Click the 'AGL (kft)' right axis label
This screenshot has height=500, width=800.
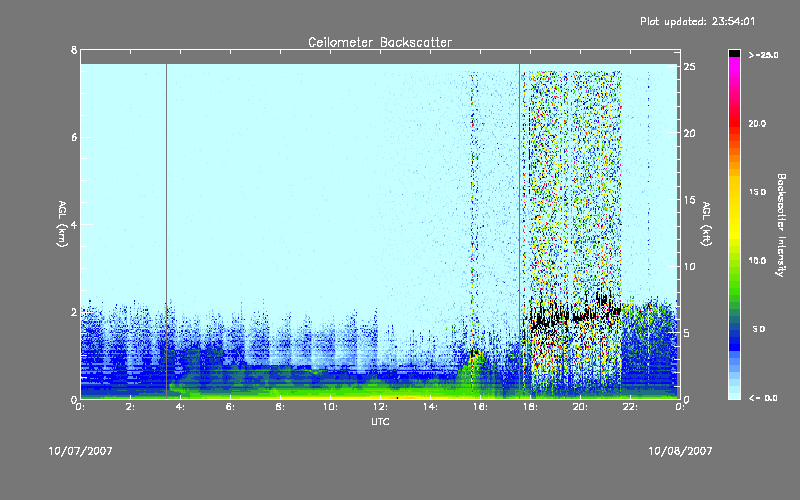pos(706,224)
